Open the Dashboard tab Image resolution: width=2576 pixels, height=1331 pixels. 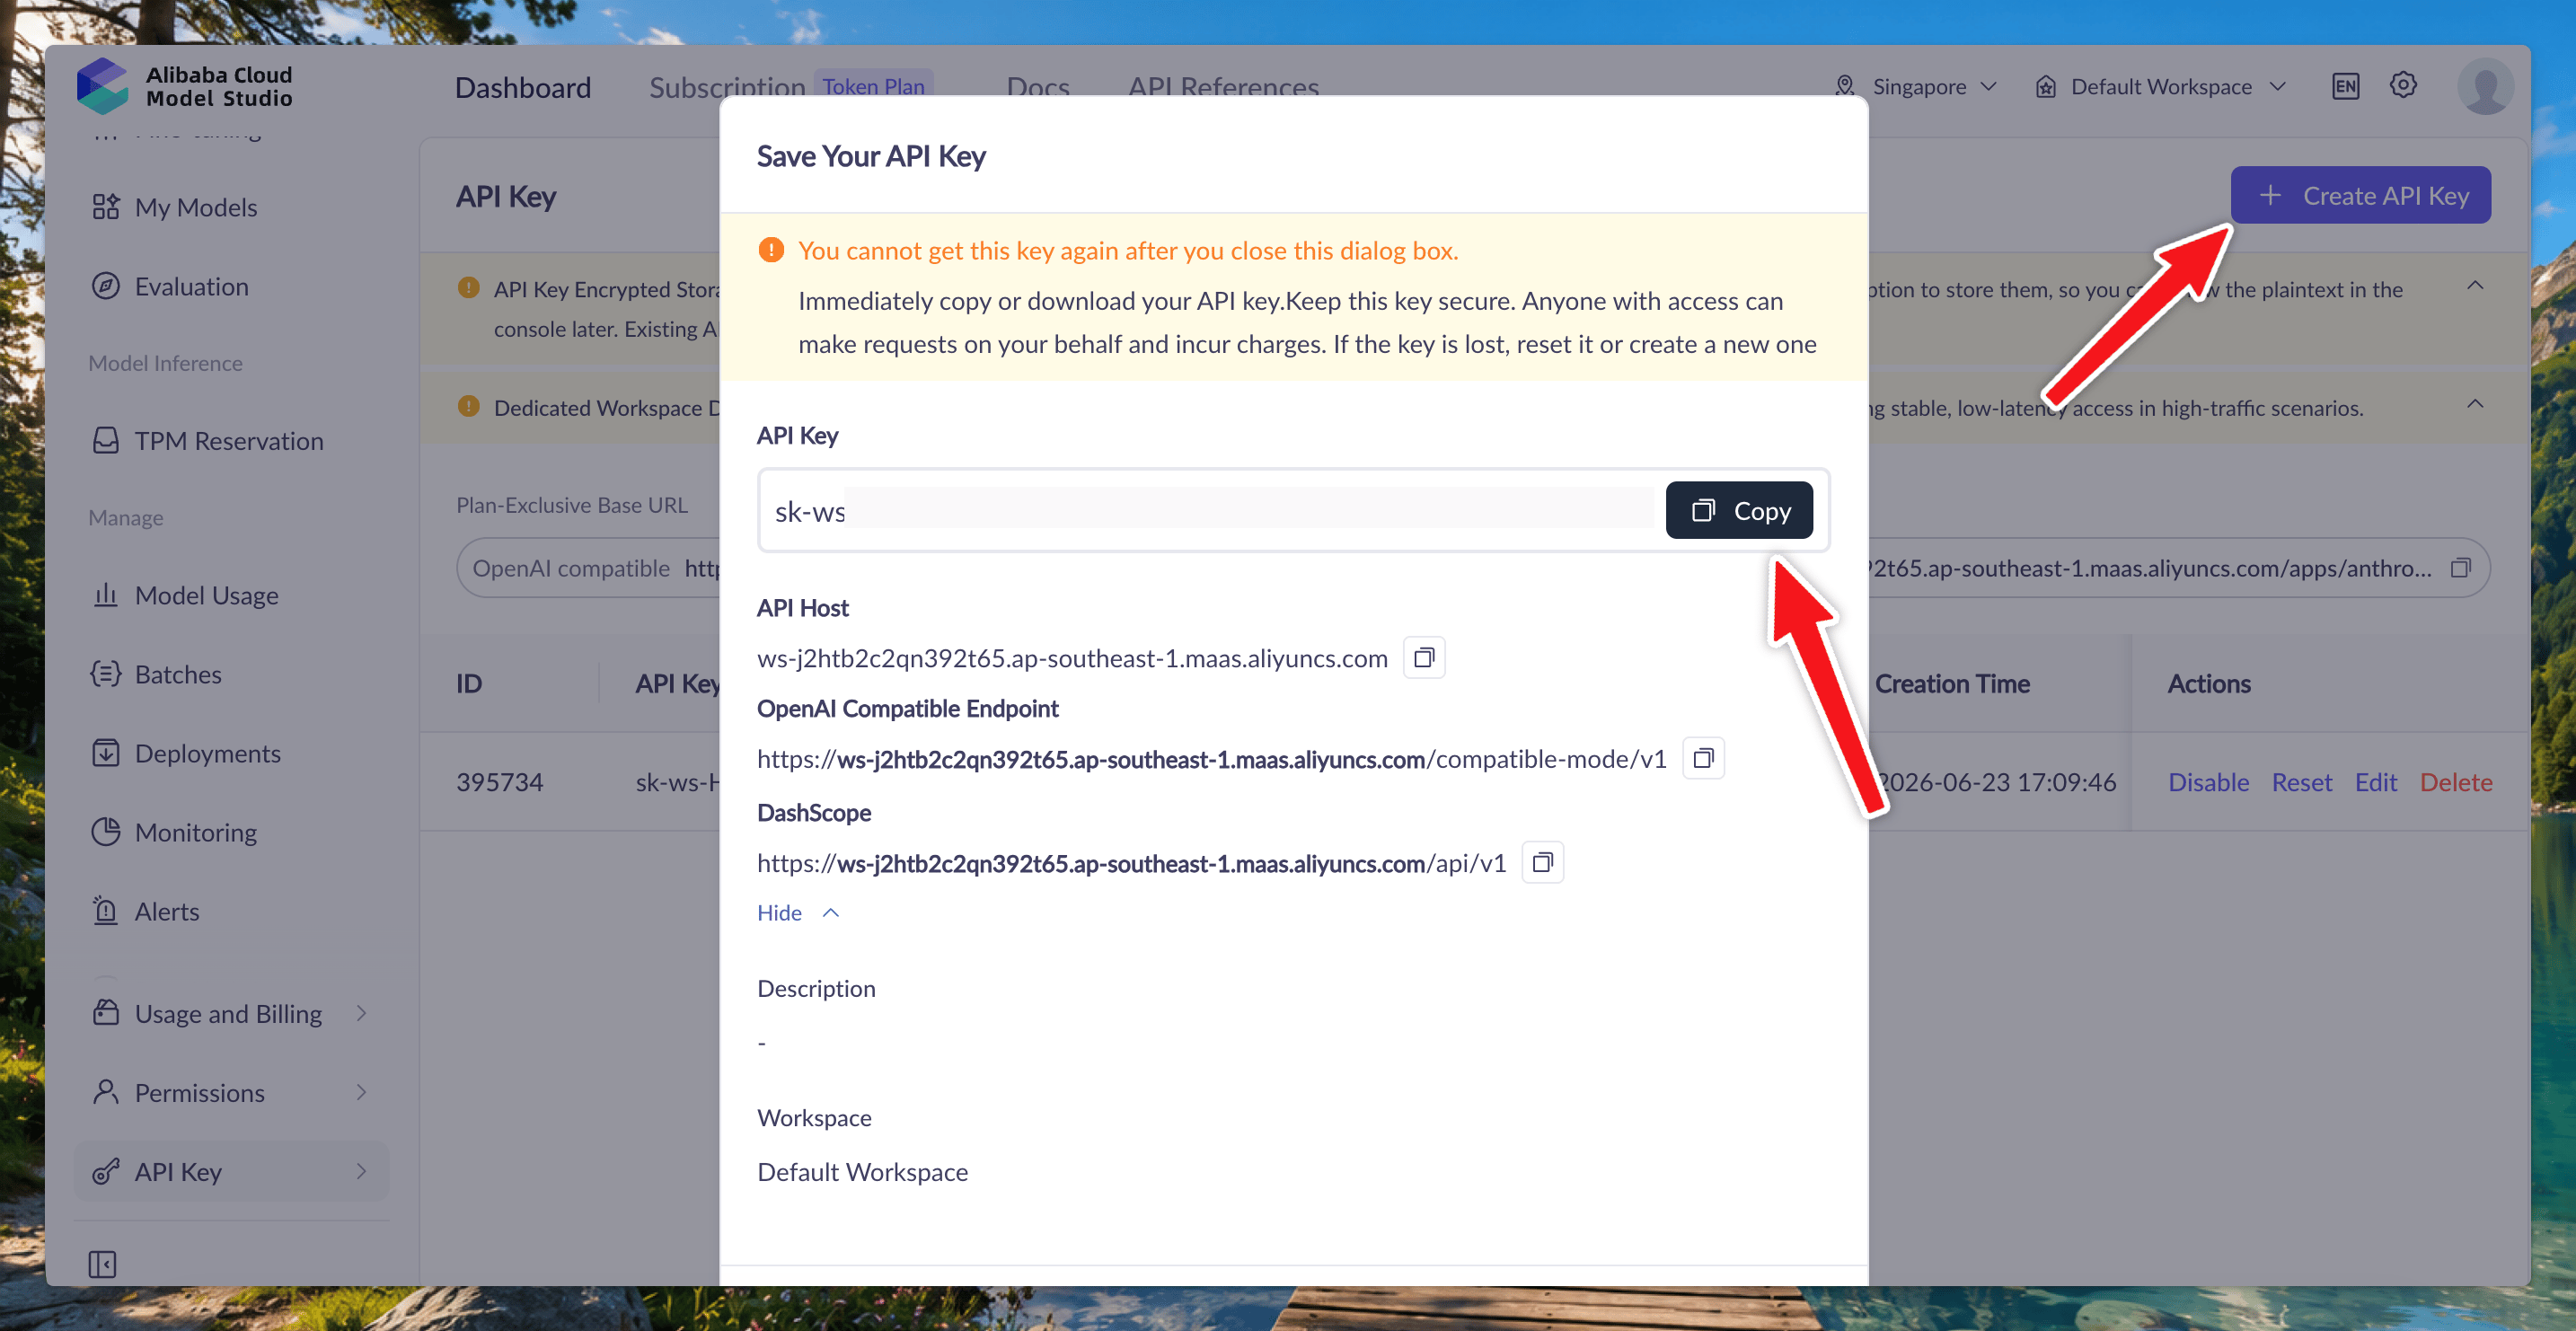[523, 87]
